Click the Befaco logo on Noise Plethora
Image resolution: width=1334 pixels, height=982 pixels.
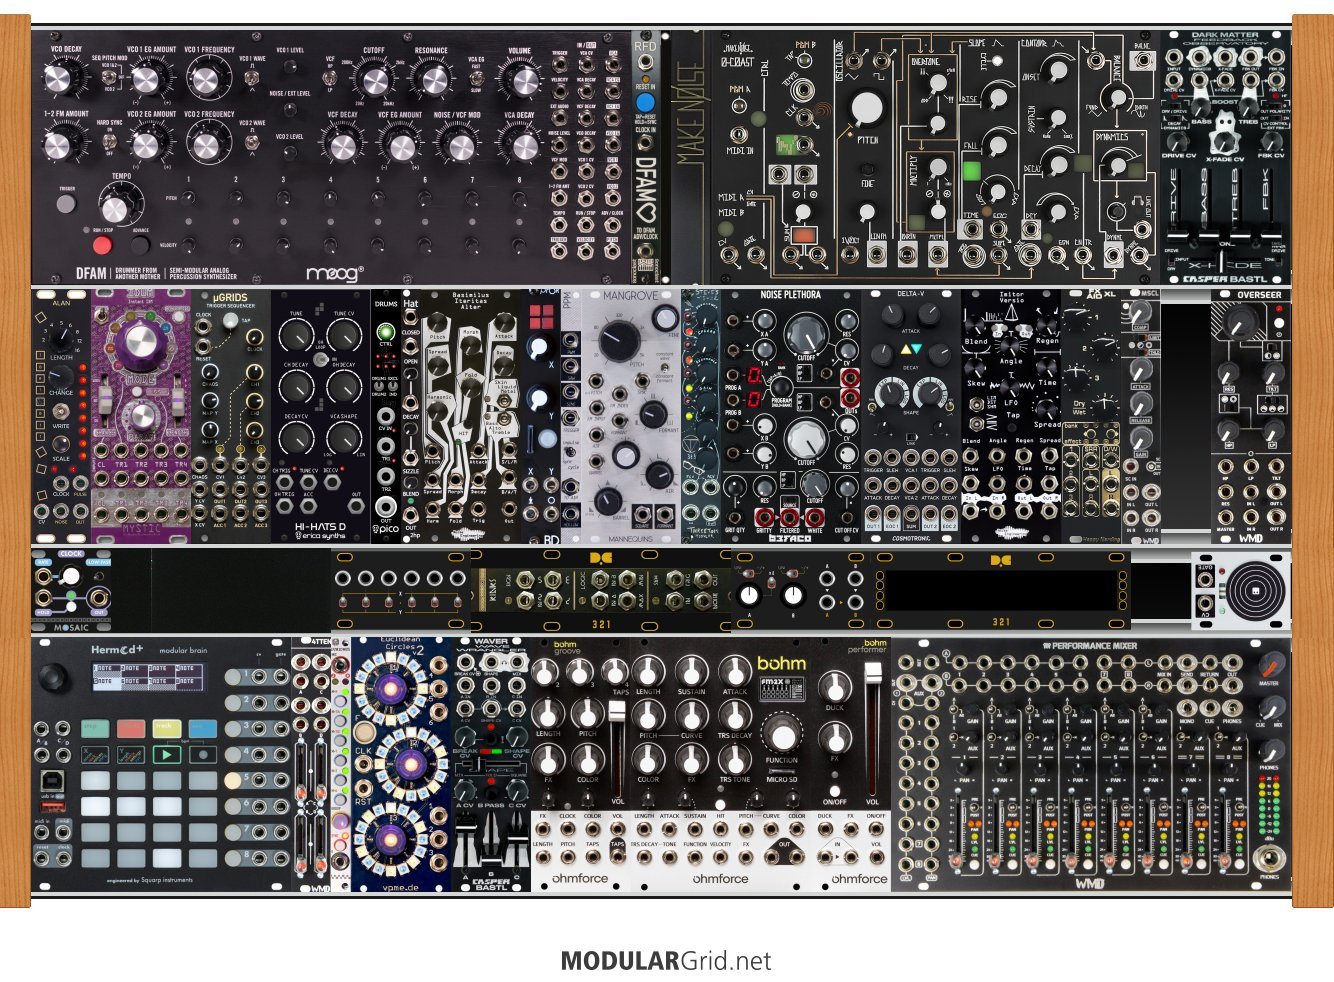click(790, 538)
